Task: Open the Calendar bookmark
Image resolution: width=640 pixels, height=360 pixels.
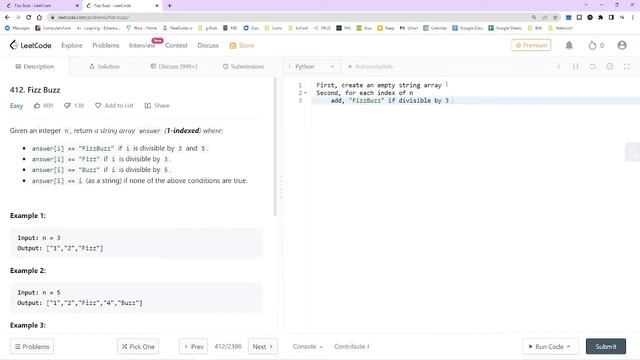Action: 435,28
